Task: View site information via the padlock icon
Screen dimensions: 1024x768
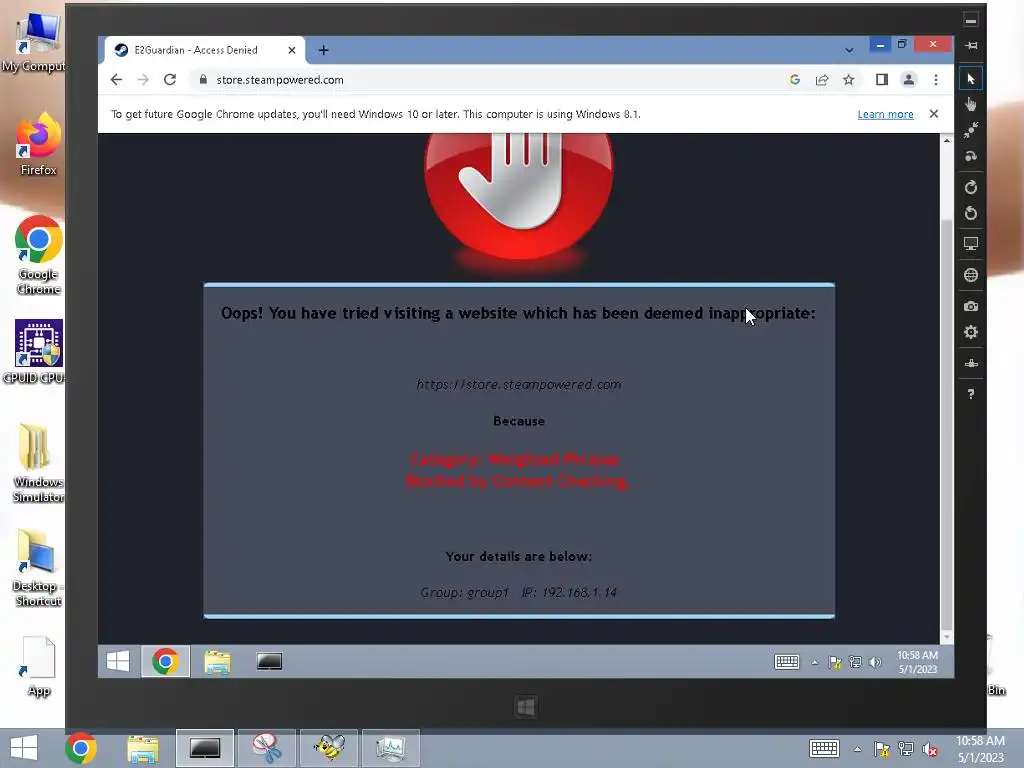Action: pyautogui.click(x=203, y=80)
